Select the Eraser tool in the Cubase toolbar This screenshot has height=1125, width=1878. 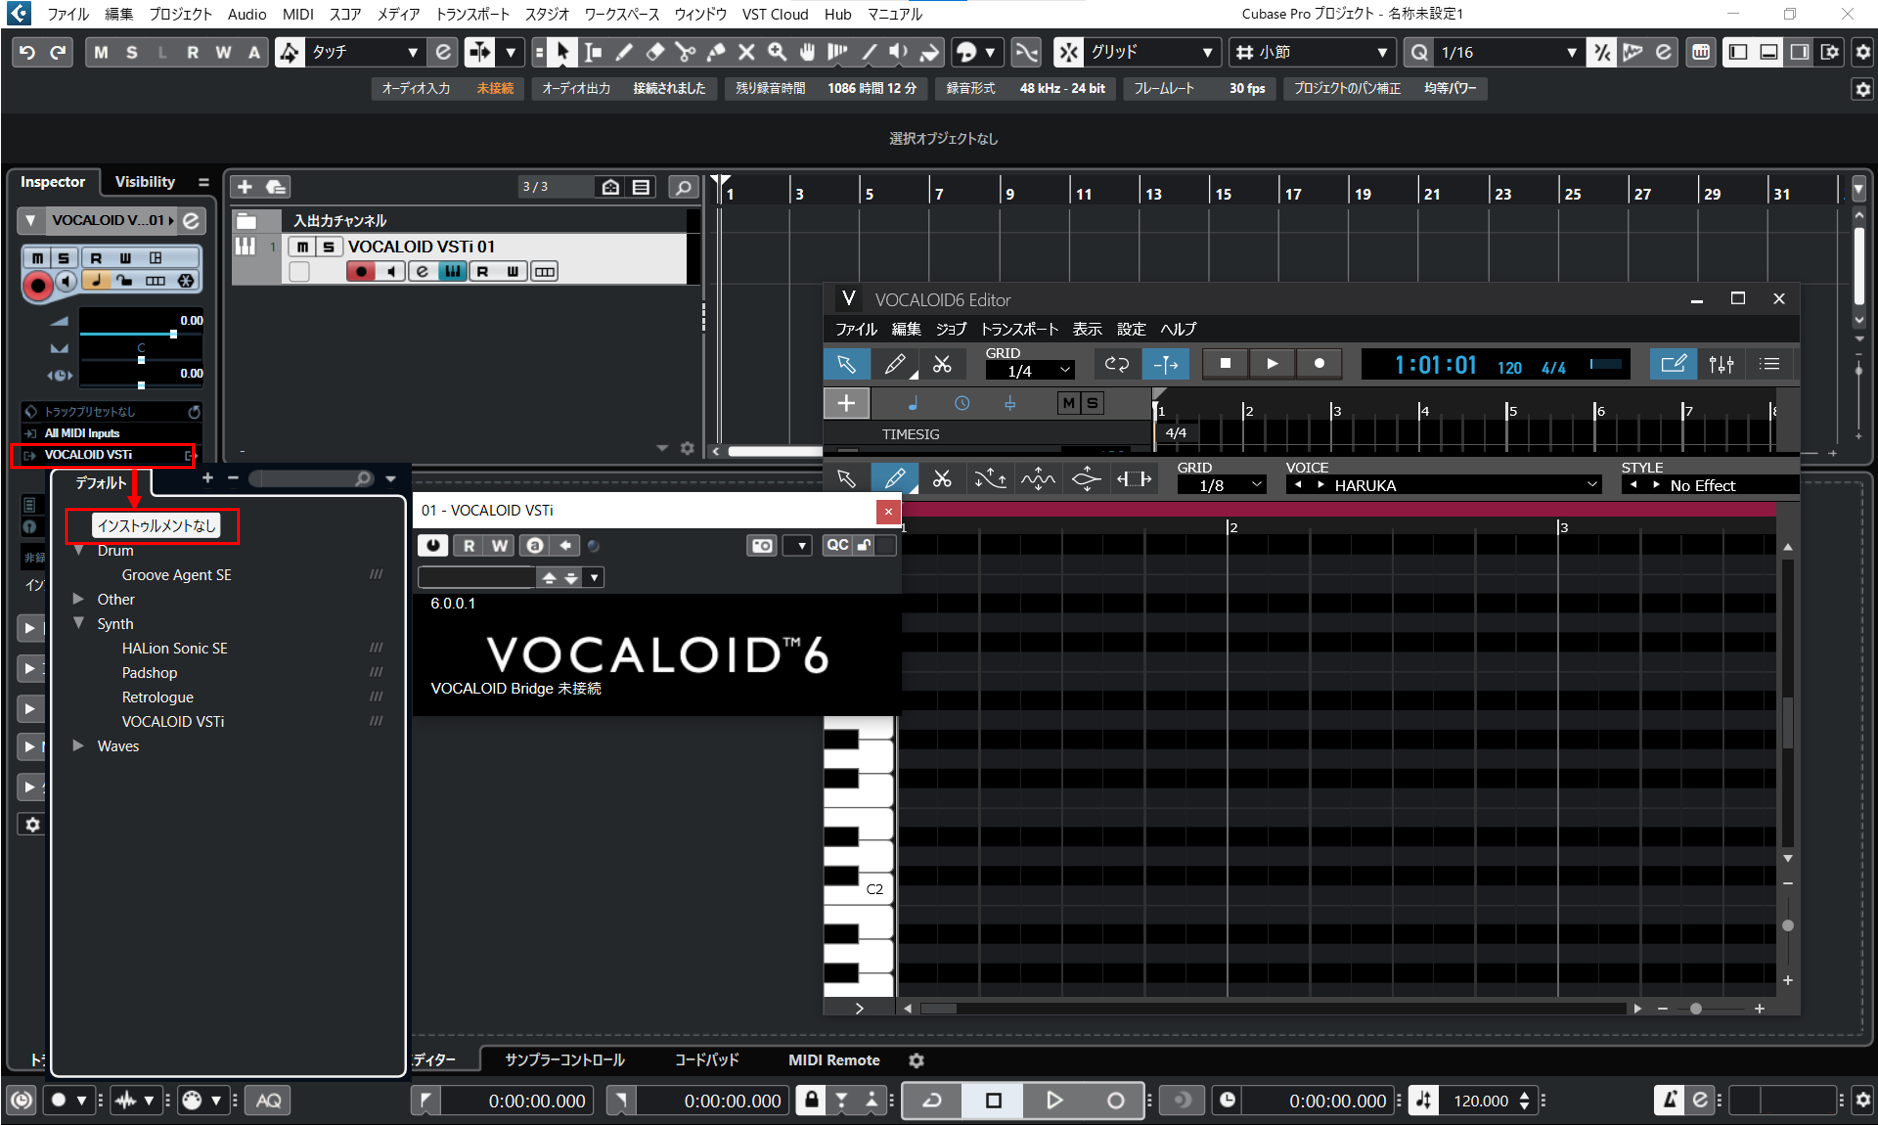[654, 52]
